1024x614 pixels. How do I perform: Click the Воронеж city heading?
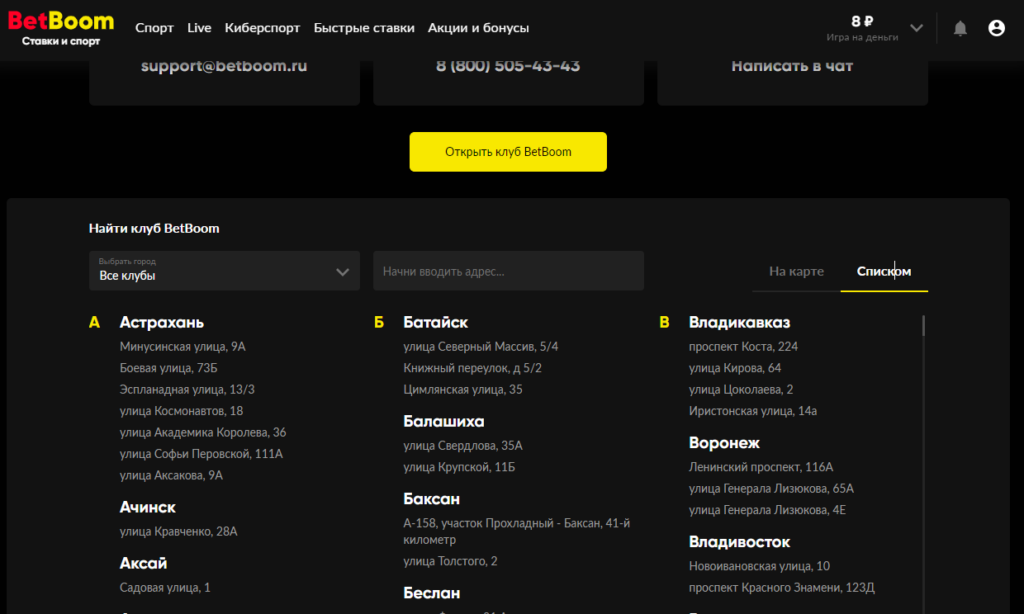[724, 444]
